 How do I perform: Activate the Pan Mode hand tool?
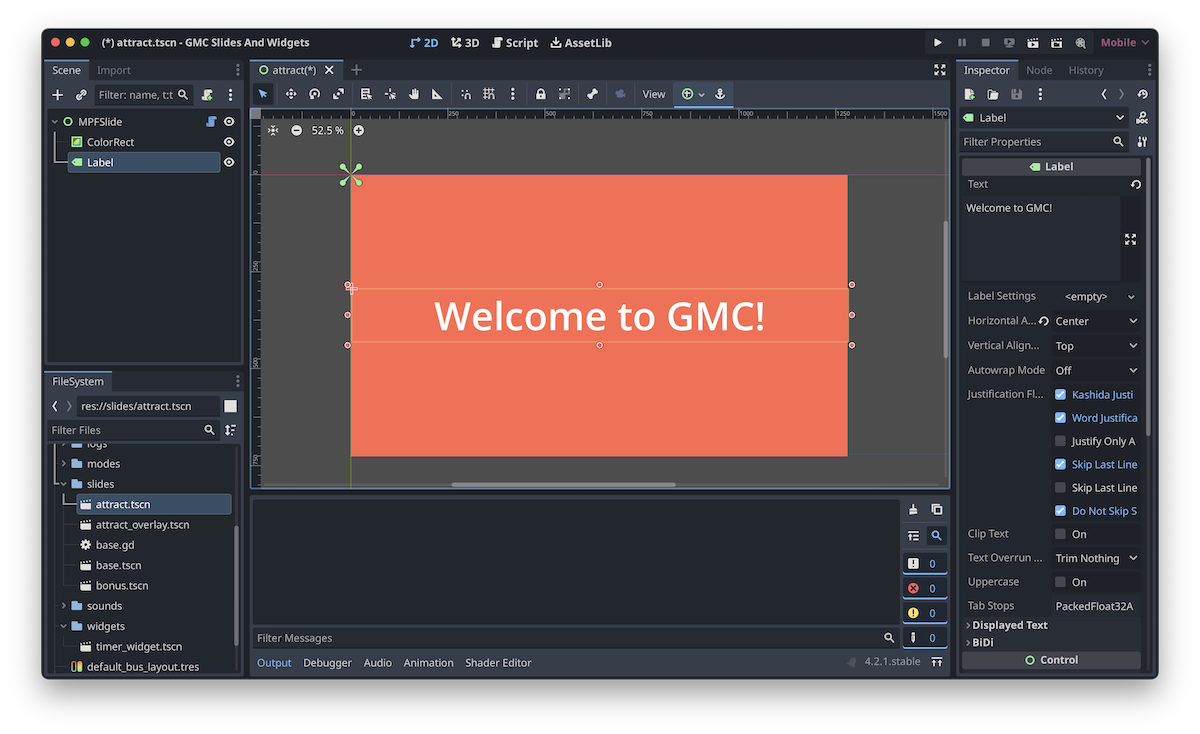pyautogui.click(x=413, y=94)
